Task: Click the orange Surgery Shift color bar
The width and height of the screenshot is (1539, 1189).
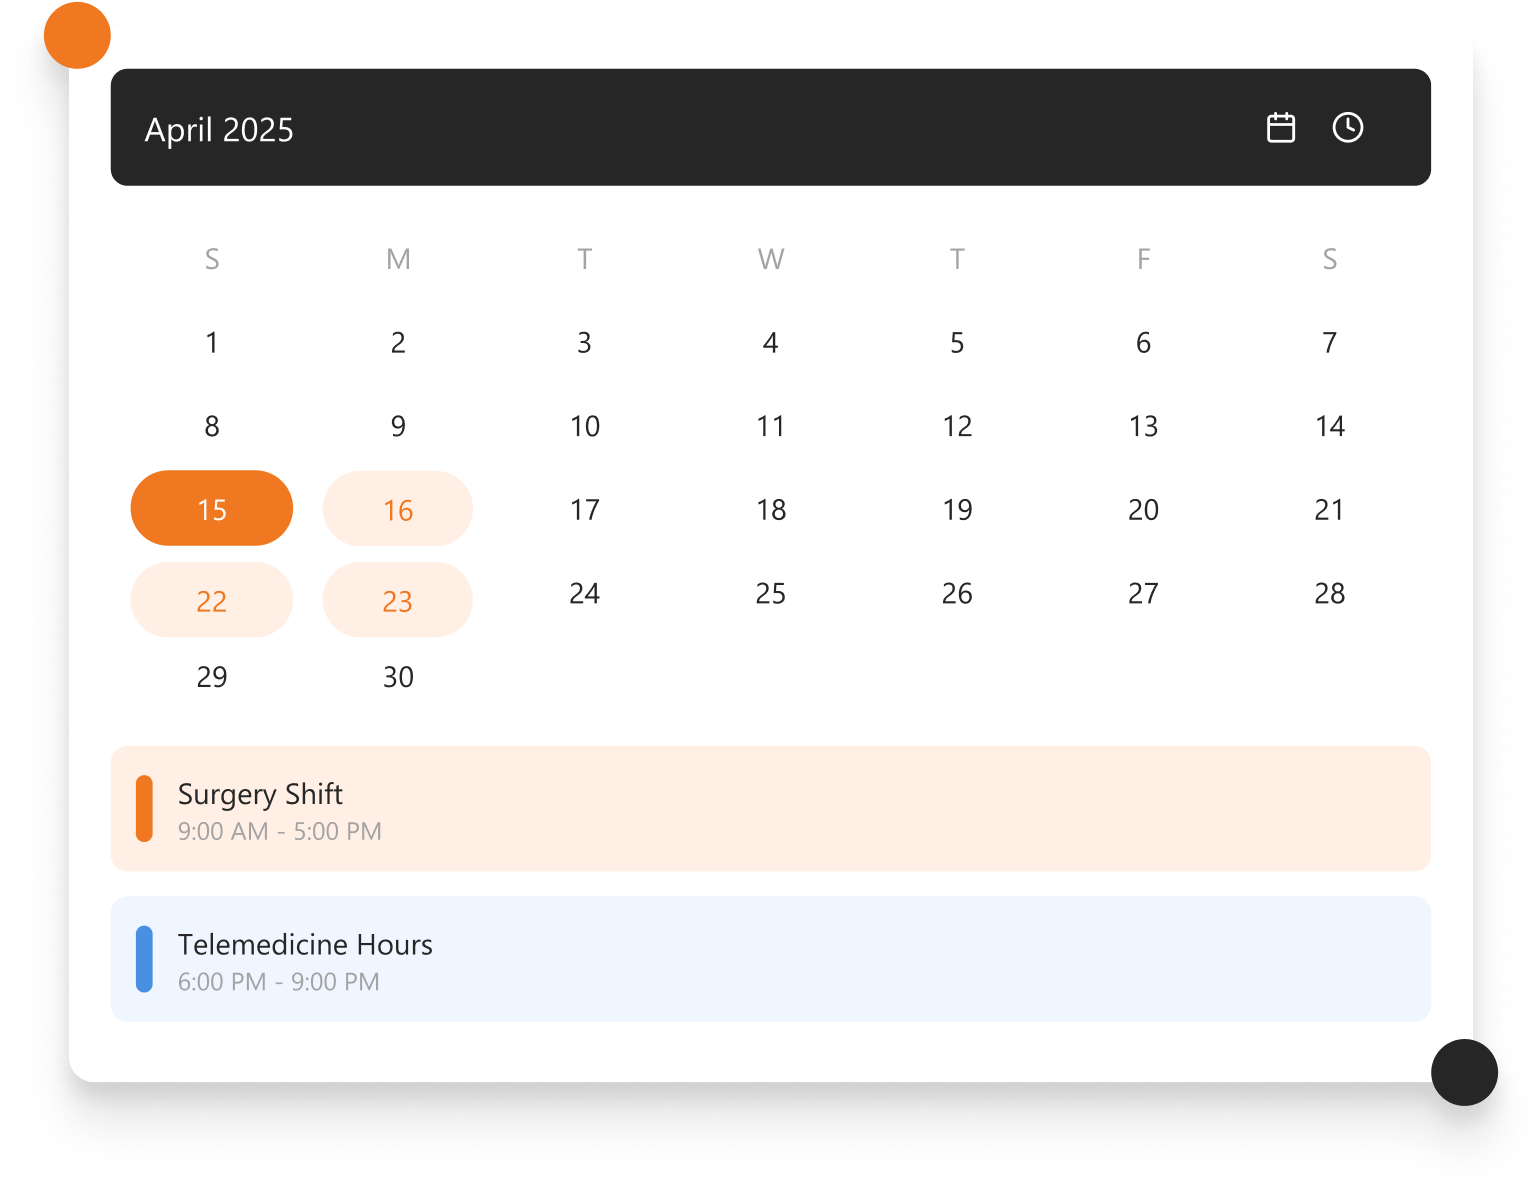Action: click(x=145, y=809)
